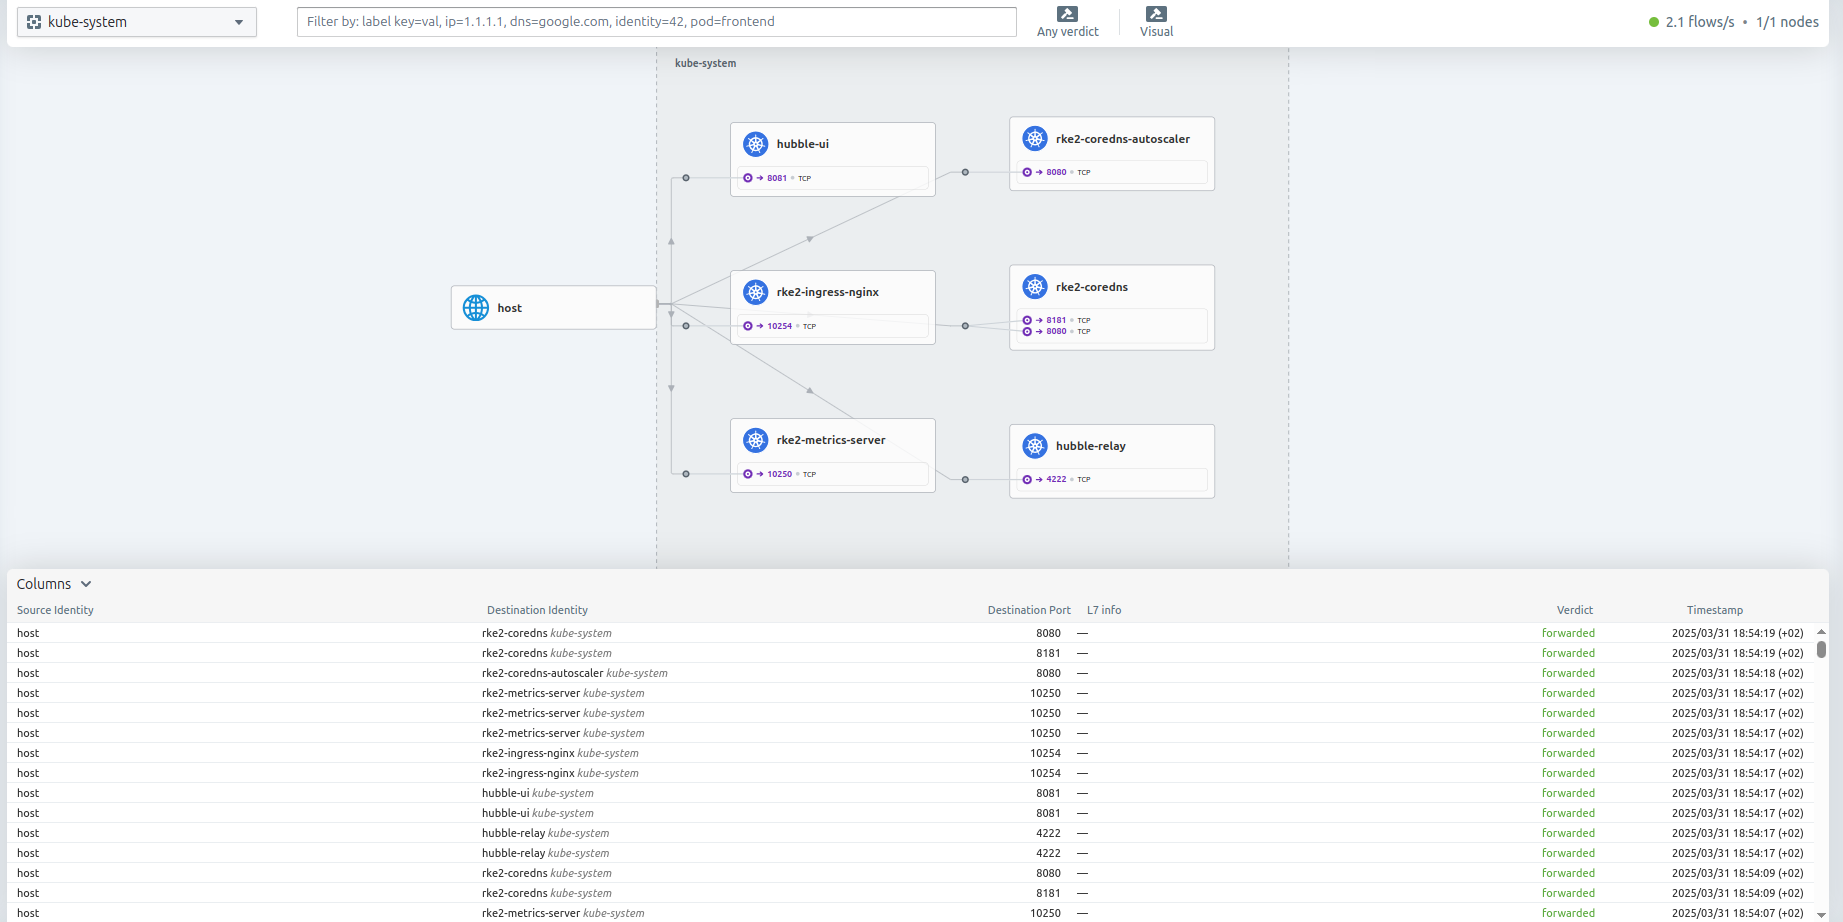Select port 4222 TCP on hubble-relay
Viewport: 1843px width, 922px height.
point(1056,480)
